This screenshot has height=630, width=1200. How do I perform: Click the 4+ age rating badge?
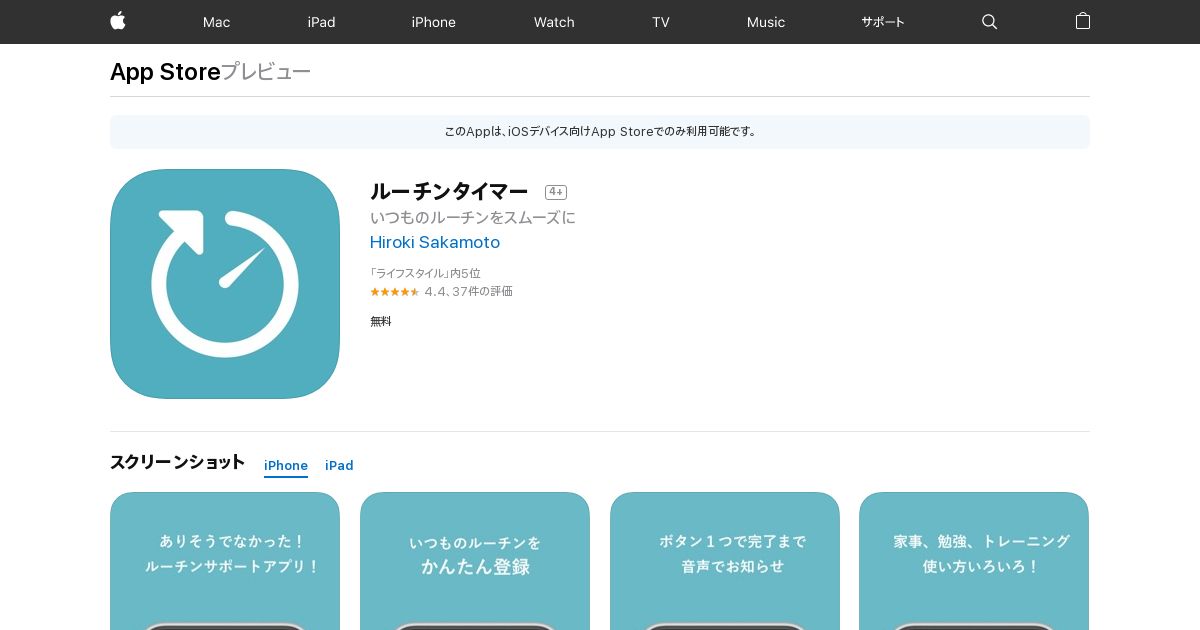click(556, 192)
